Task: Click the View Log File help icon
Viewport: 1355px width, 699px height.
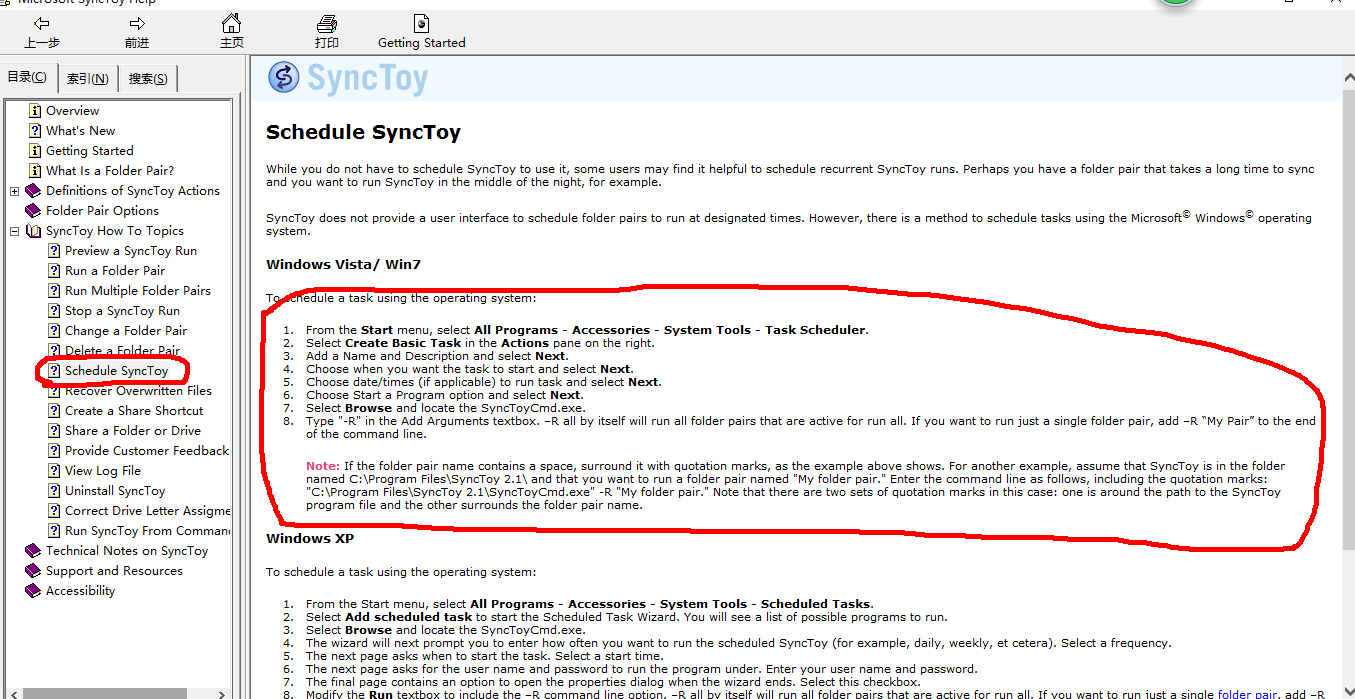Action: click(54, 471)
